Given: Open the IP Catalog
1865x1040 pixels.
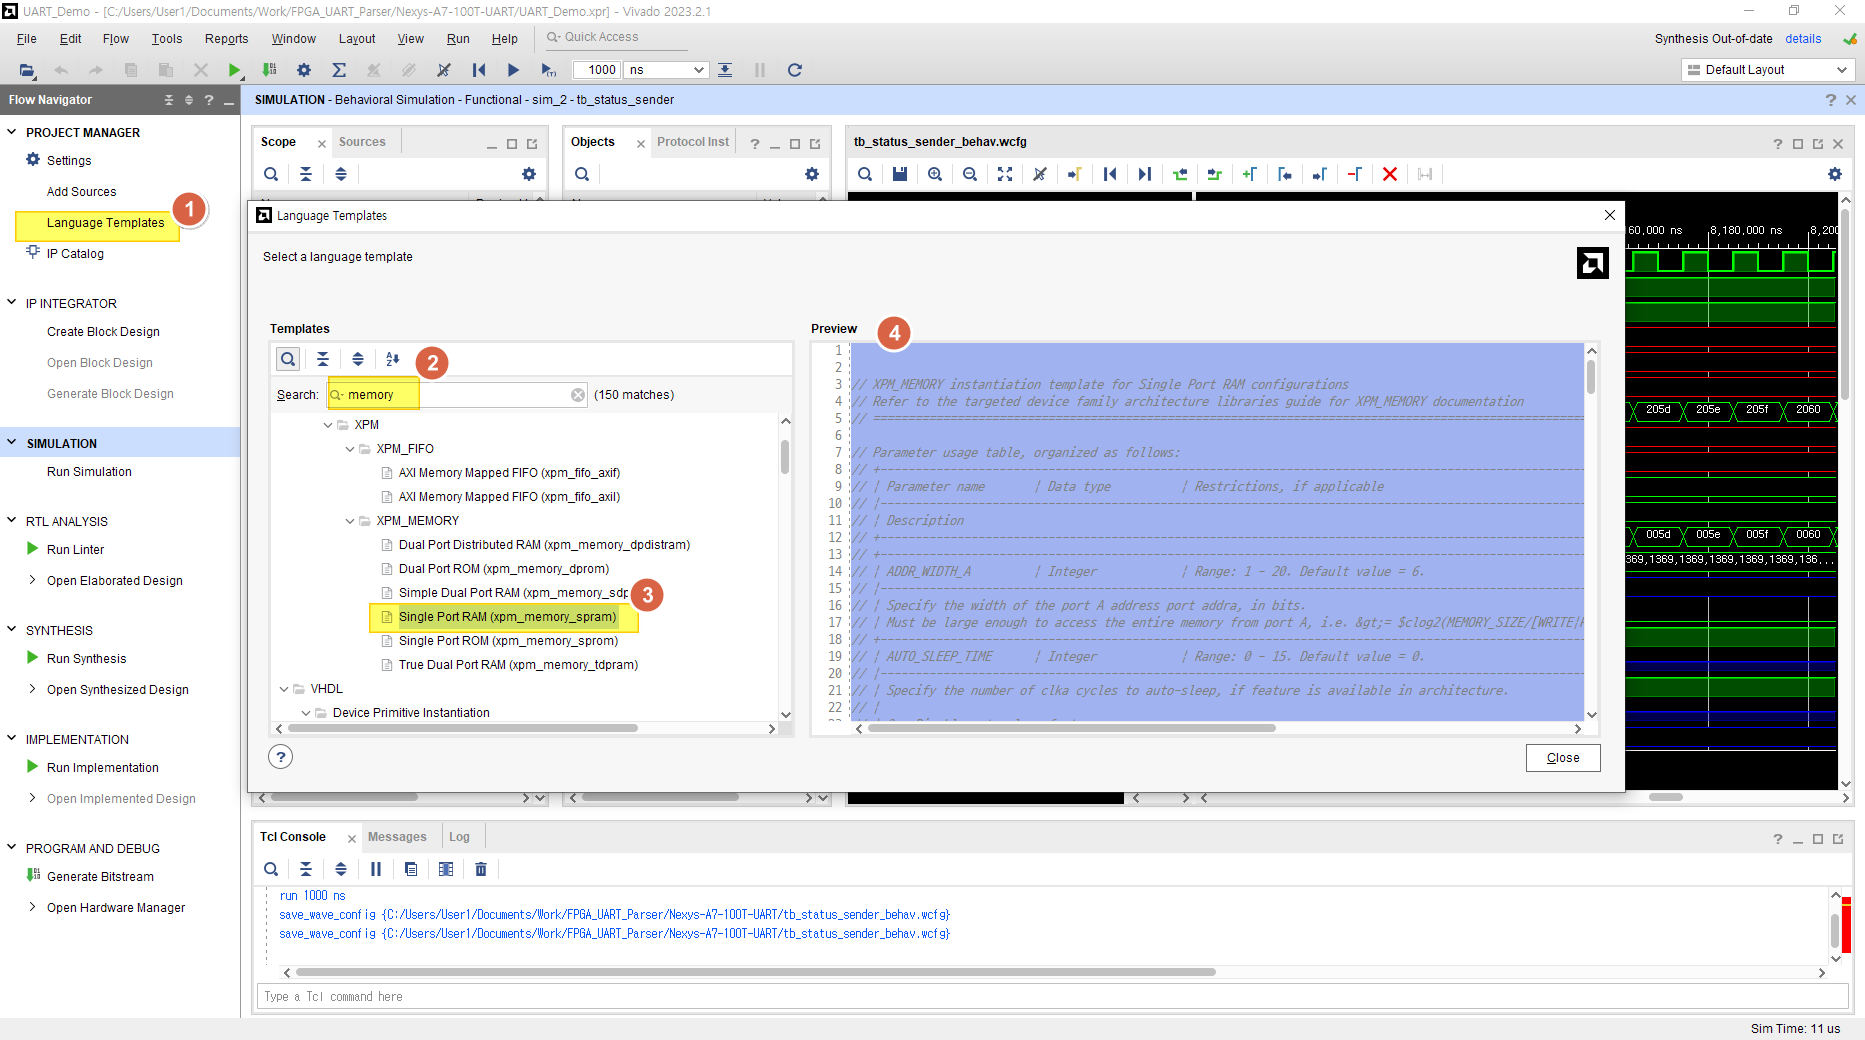Looking at the screenshot, I should tap(75, 254).
